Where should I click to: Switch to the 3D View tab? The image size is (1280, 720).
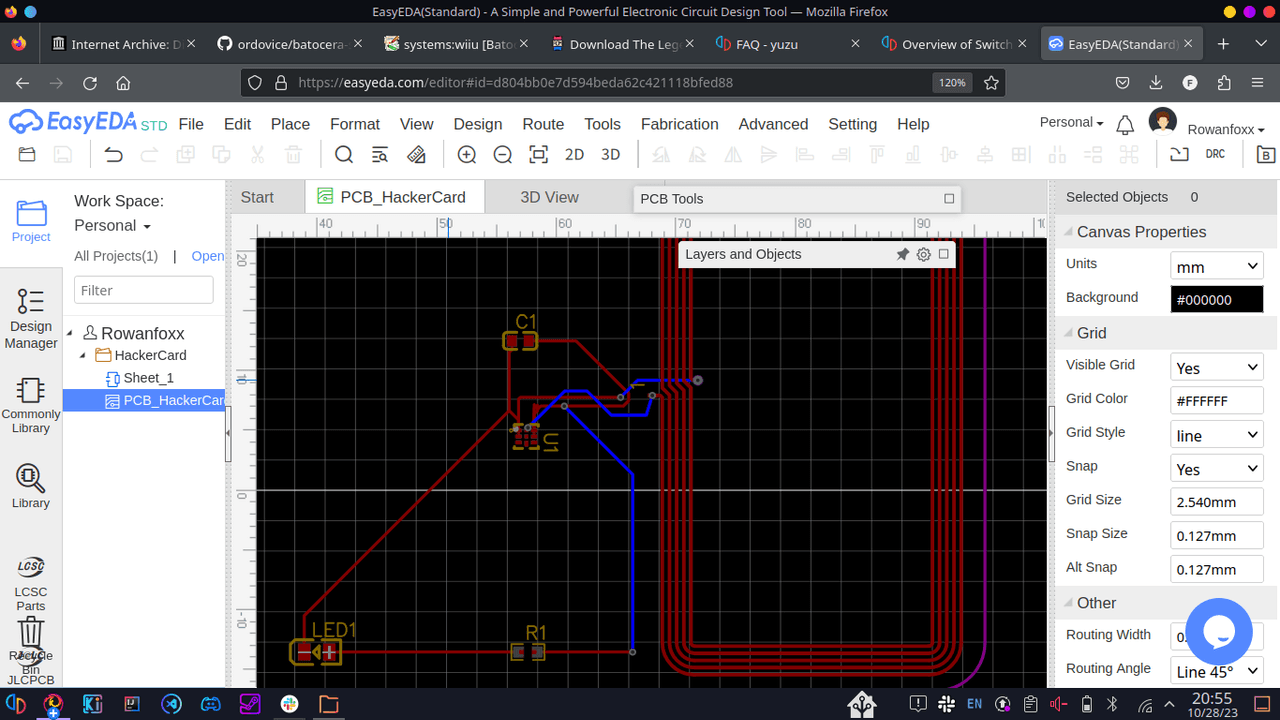point(549,197)
